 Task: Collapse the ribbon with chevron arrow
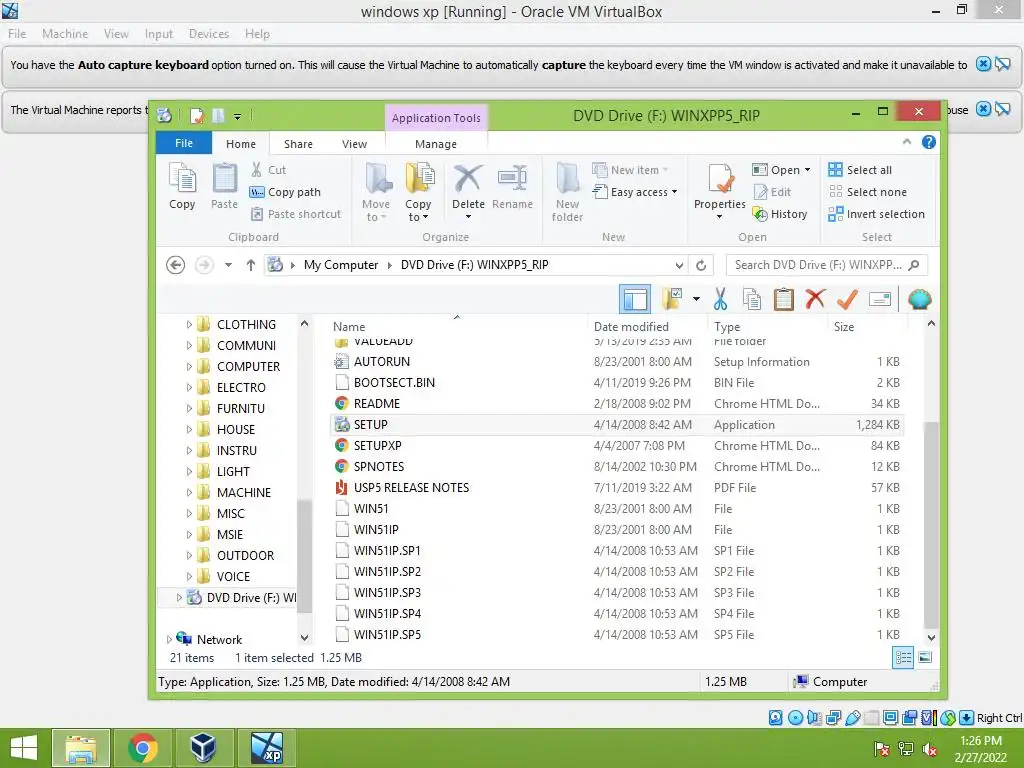pos(906,142)
